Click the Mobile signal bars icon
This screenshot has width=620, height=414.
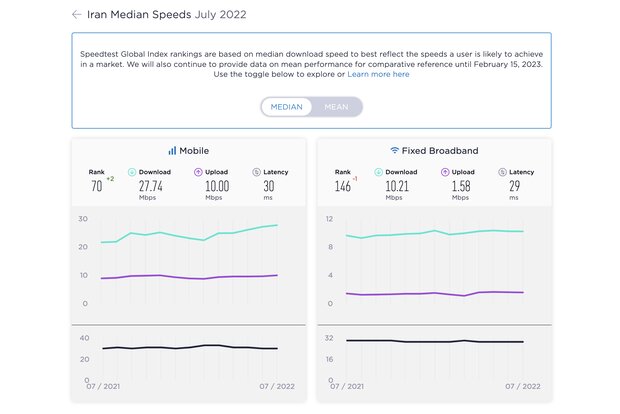[172, 151]
